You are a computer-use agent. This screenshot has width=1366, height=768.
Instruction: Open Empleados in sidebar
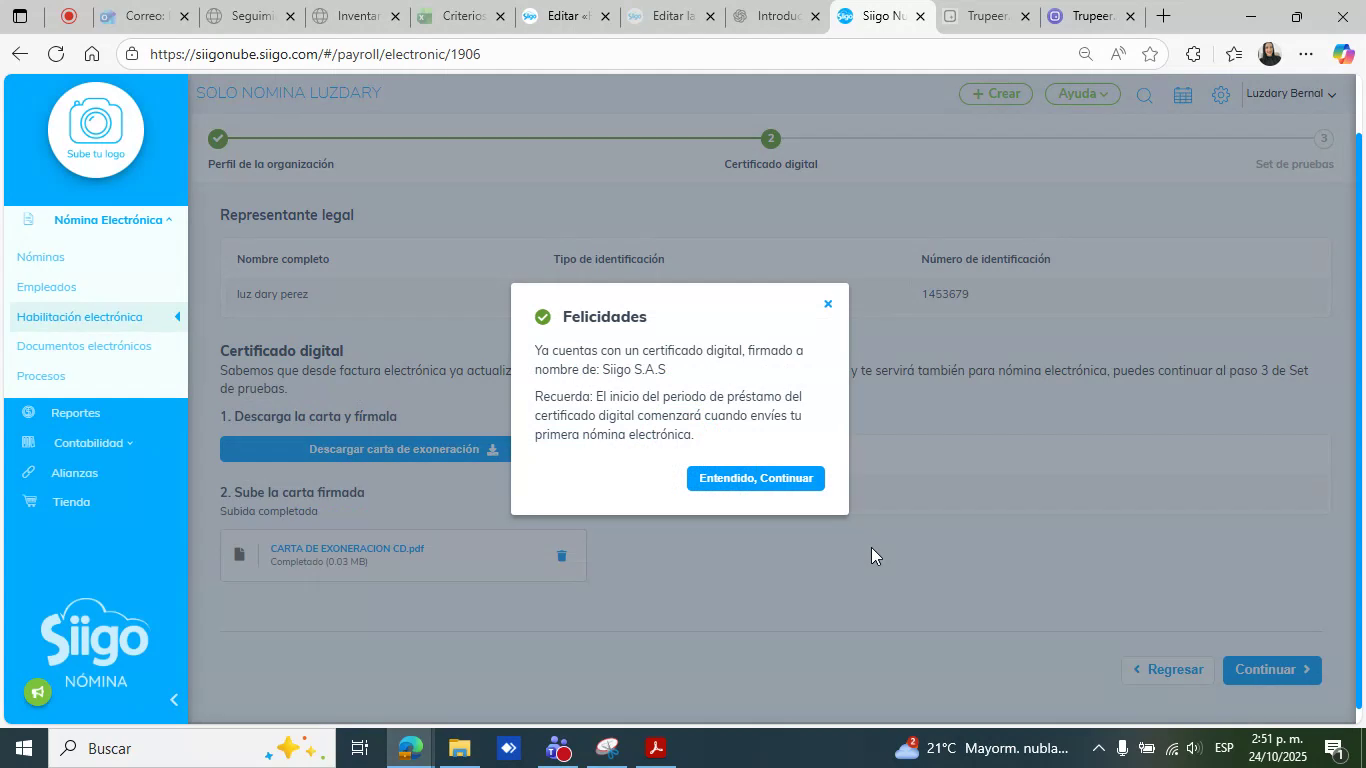[x=47, y=287]
